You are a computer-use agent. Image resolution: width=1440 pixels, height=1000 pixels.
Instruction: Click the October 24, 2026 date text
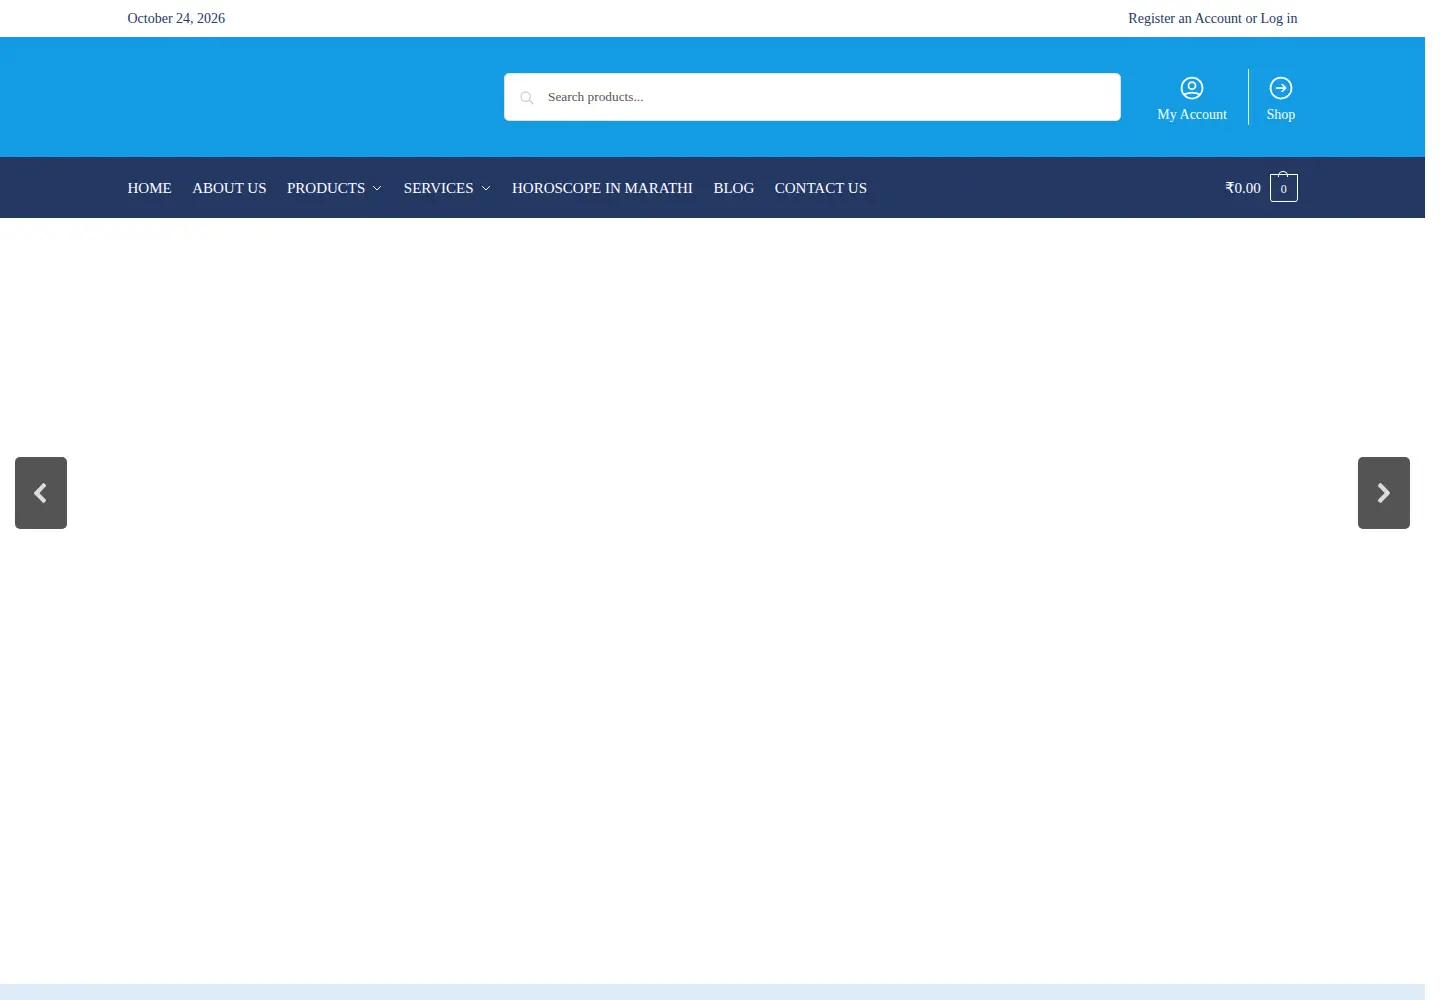coord(176,18)
